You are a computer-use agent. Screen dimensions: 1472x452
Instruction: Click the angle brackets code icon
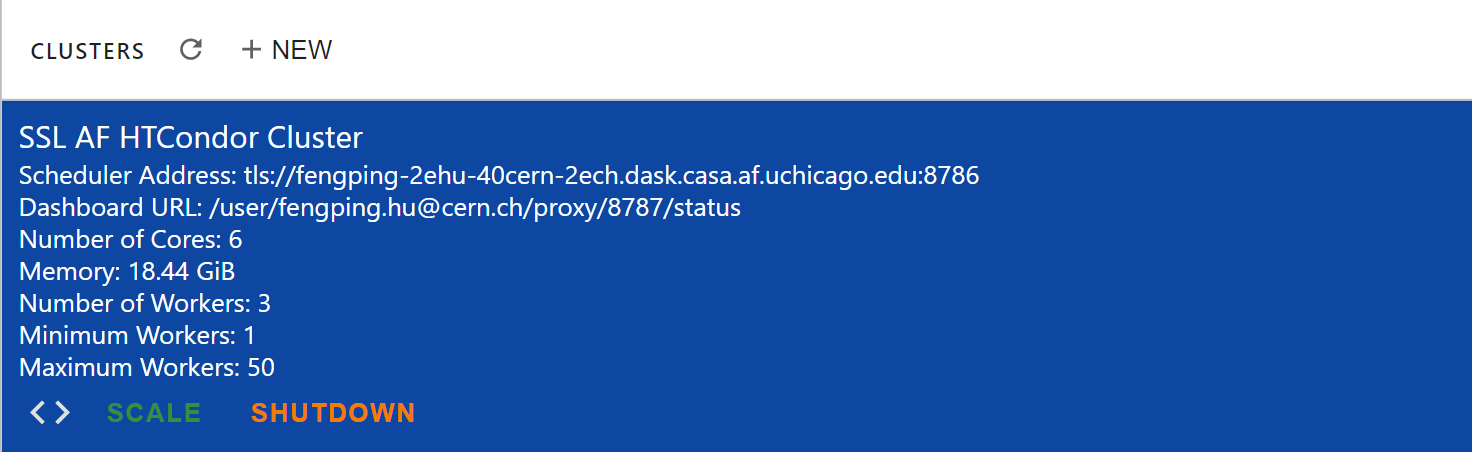tap(50, 412)
